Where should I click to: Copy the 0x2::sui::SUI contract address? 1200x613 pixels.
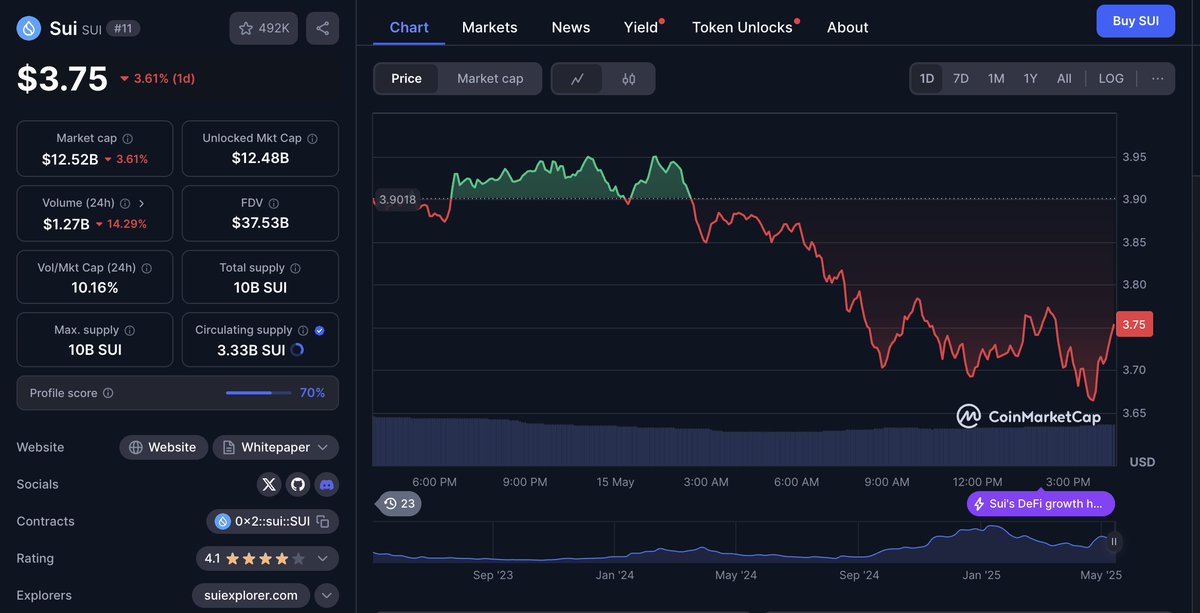[322, 522]
